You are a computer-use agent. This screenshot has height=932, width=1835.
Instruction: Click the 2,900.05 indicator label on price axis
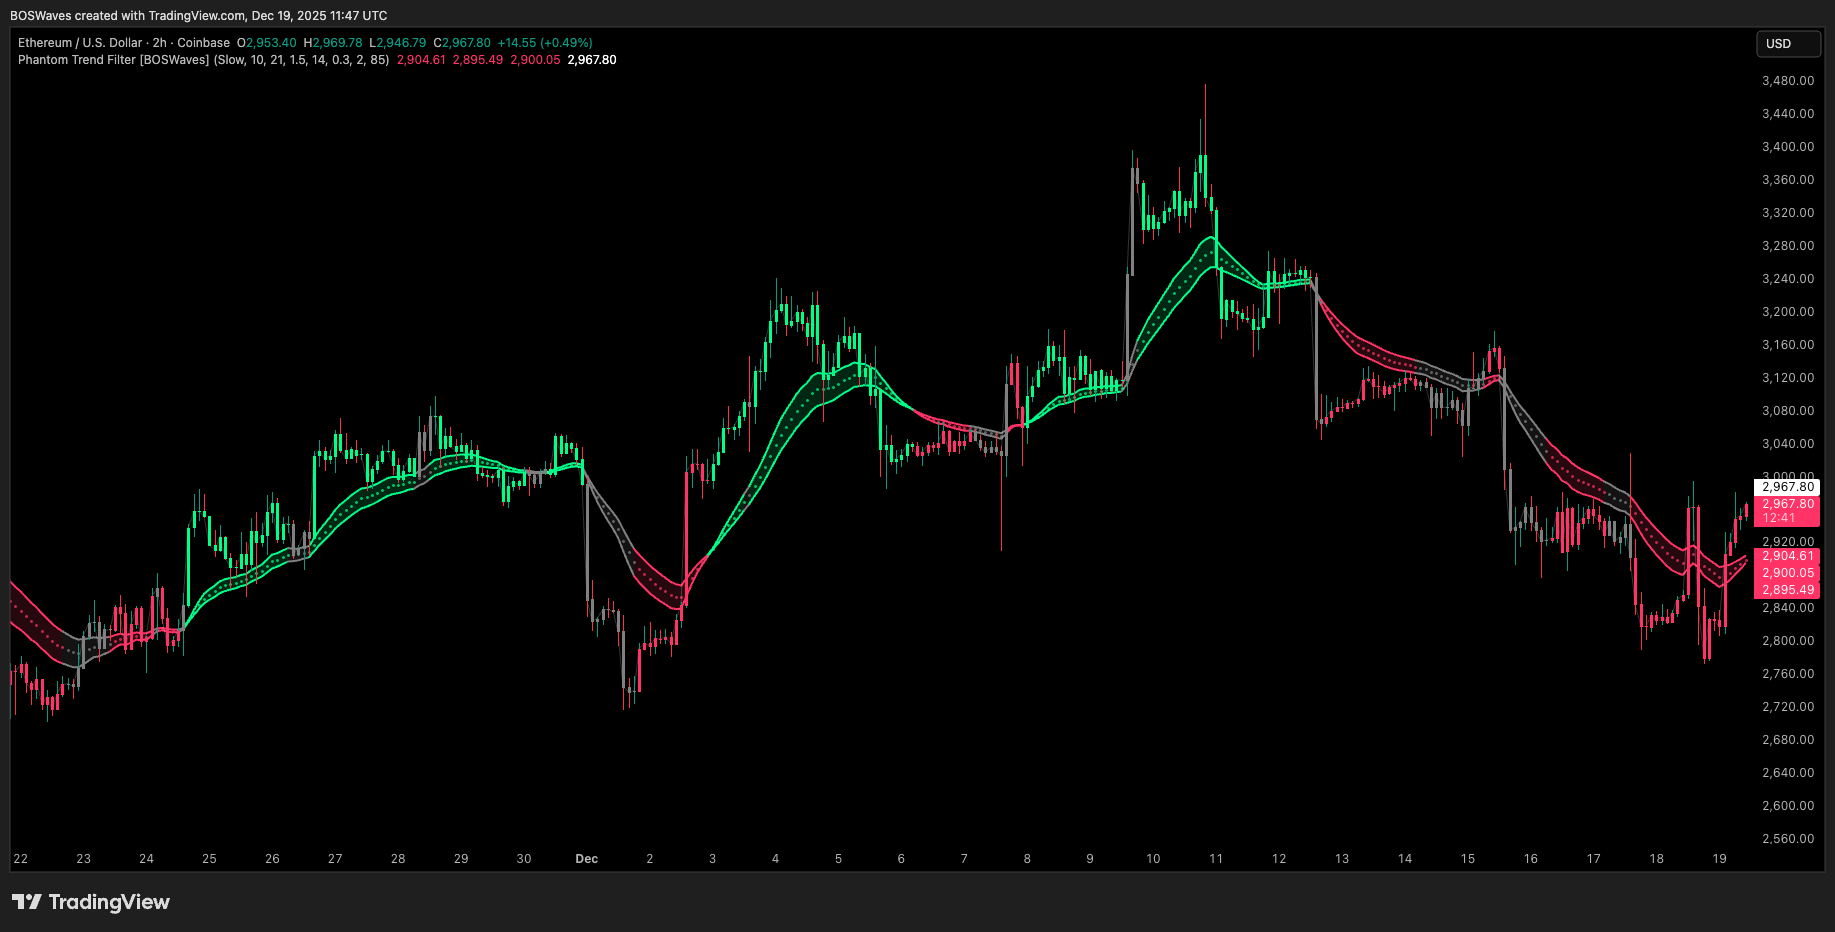(x=1788, y=573)
